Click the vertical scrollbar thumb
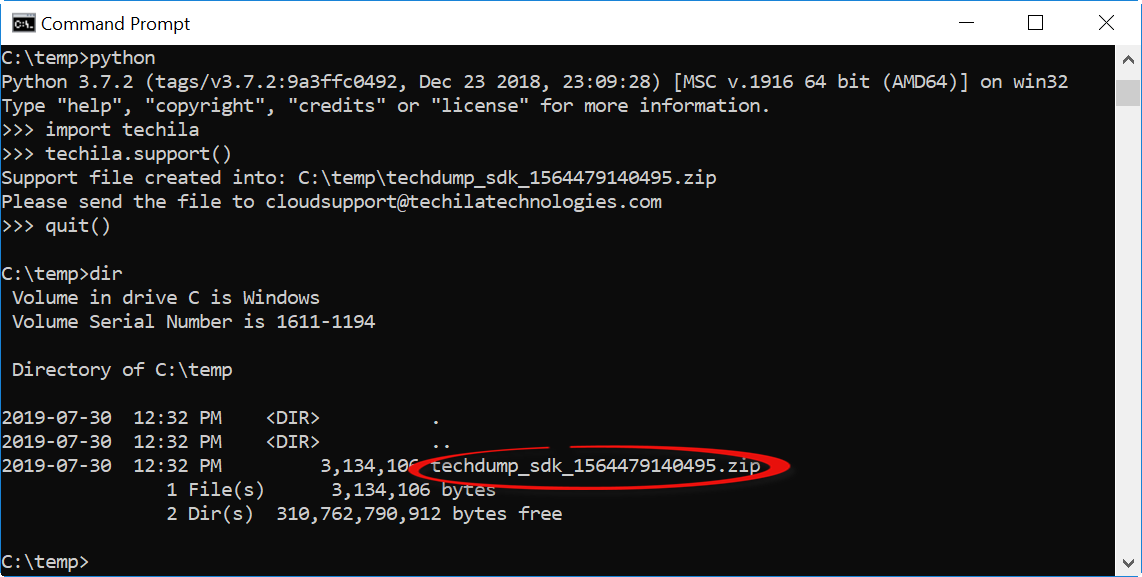The image size is (1142, 577). (1129, 93)
